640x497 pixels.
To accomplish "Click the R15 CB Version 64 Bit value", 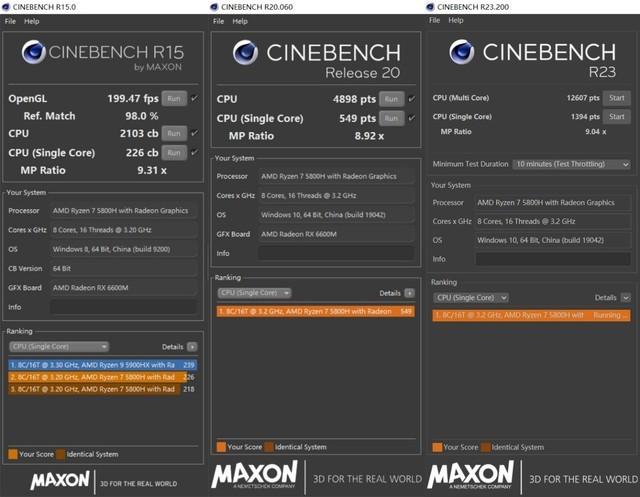I will point(123,268).
